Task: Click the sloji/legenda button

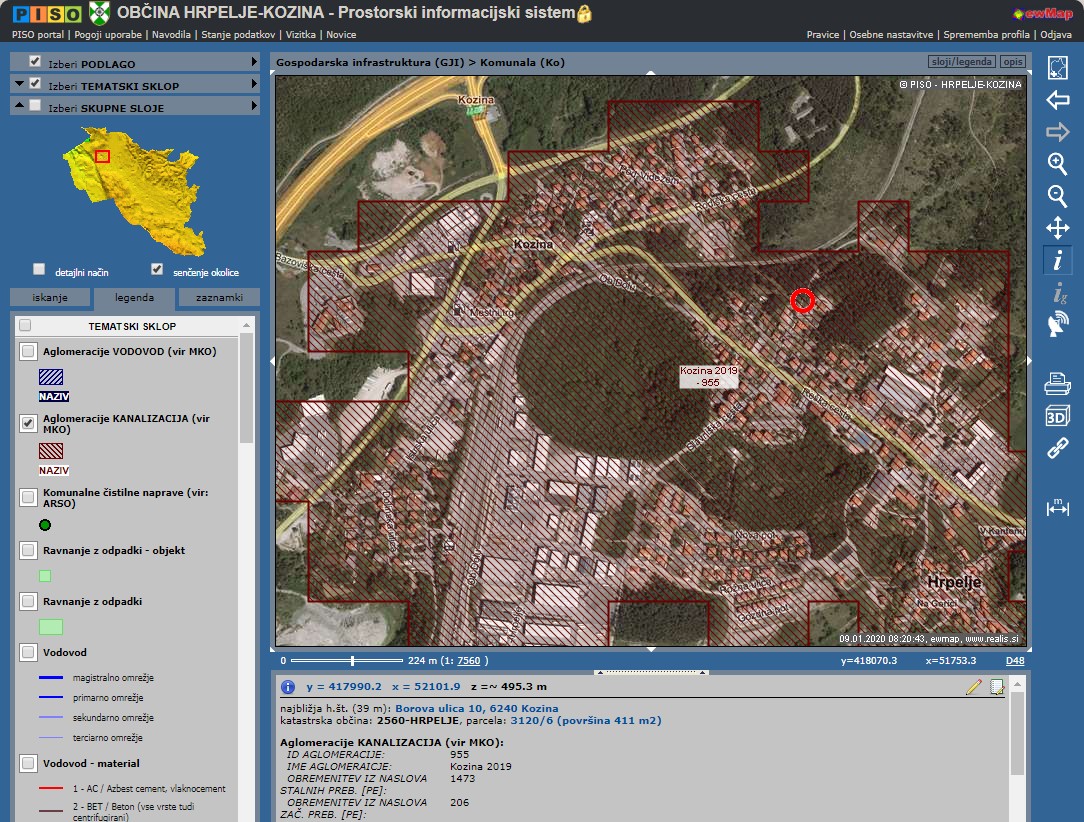Action: pos(961,62)
